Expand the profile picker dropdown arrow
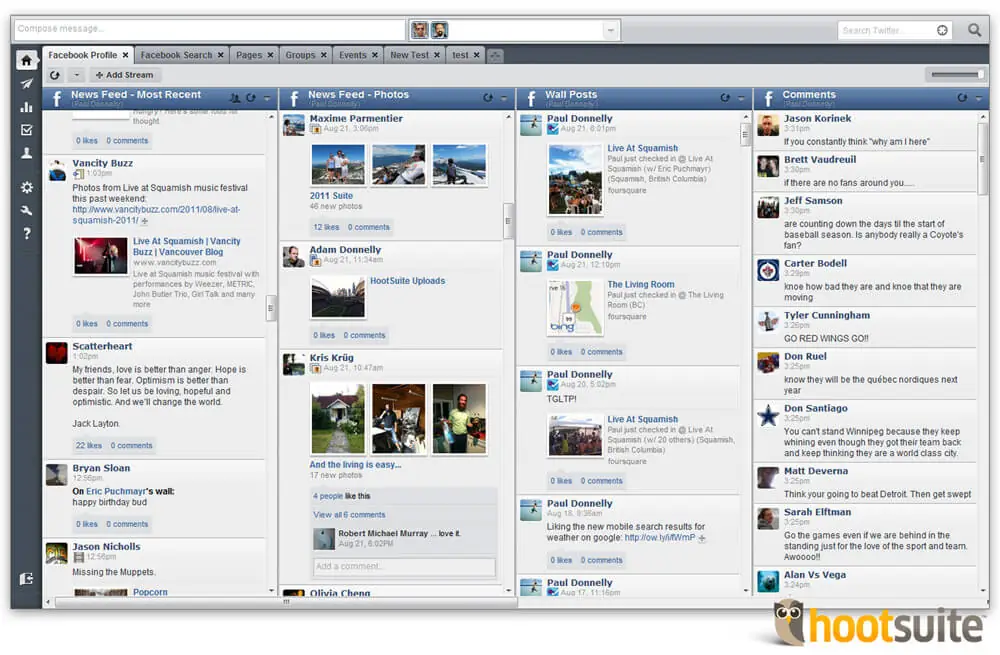This screenshot has width=1000, height=655. (610, 30)
